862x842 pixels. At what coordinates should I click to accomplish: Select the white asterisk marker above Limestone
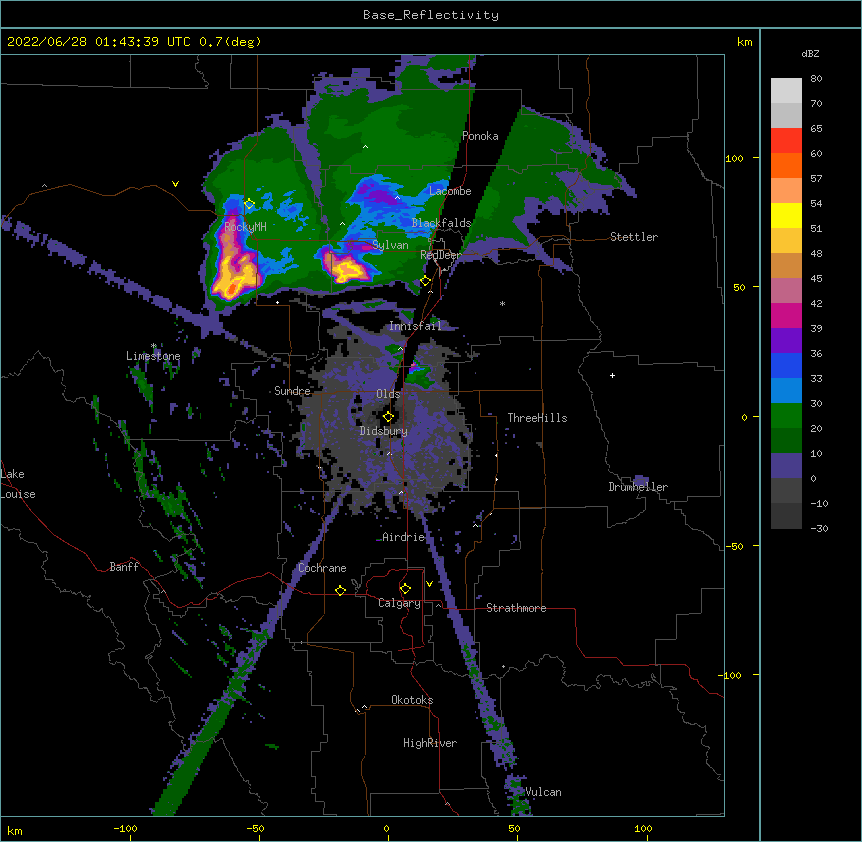[154, 346]
